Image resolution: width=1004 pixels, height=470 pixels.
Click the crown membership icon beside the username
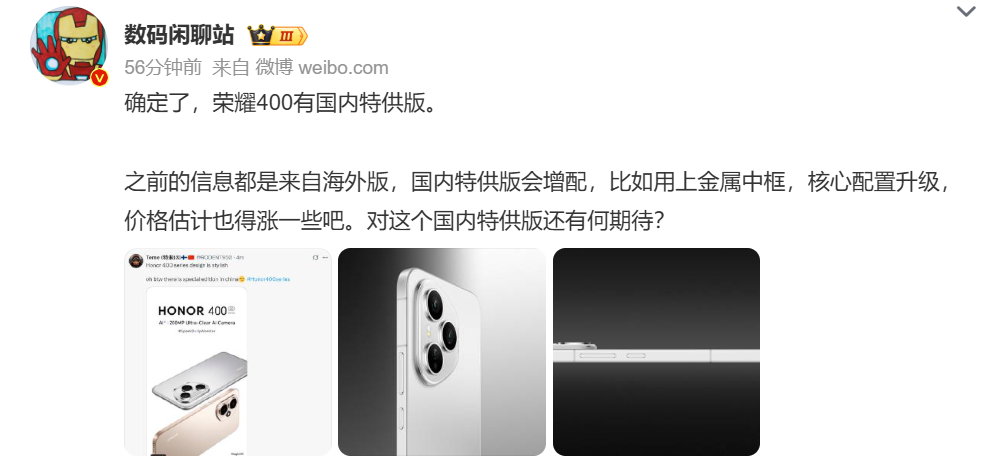pos(261,35)
